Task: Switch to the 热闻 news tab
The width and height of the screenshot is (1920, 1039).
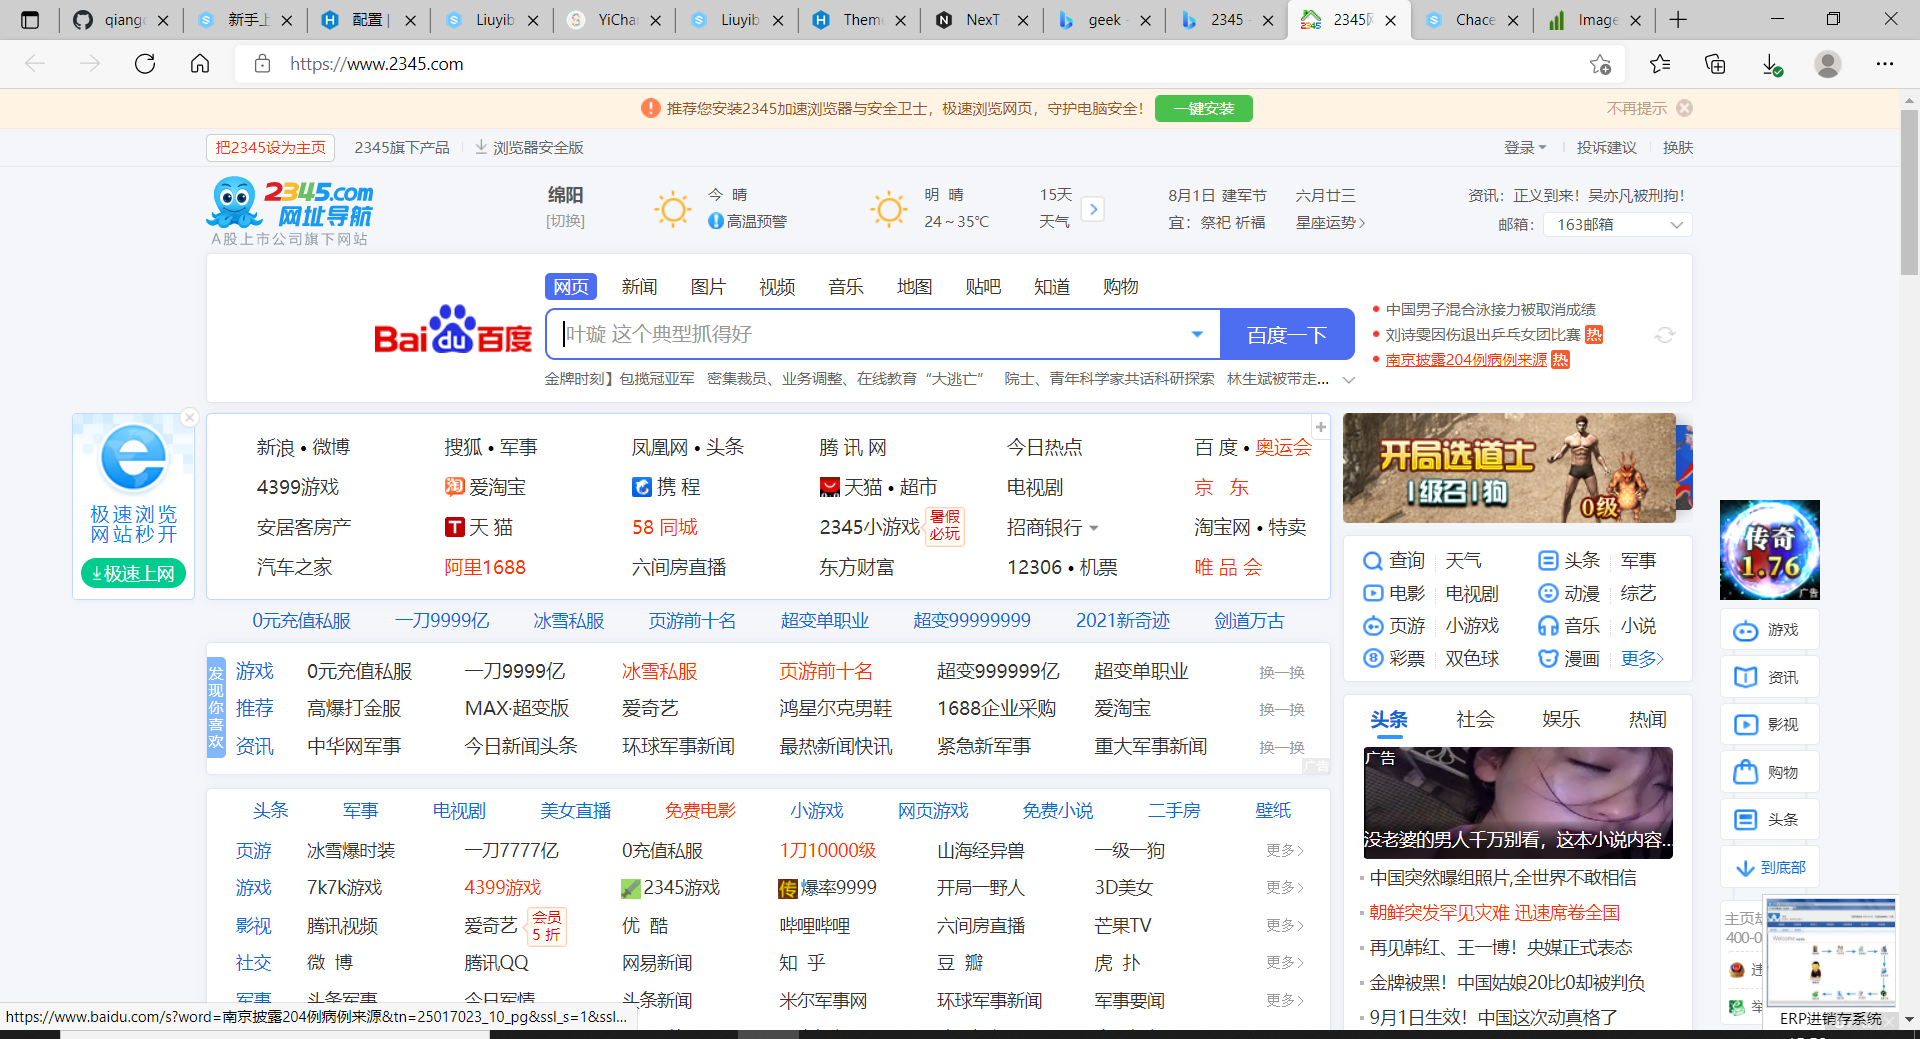Action: pos(1647,719)
